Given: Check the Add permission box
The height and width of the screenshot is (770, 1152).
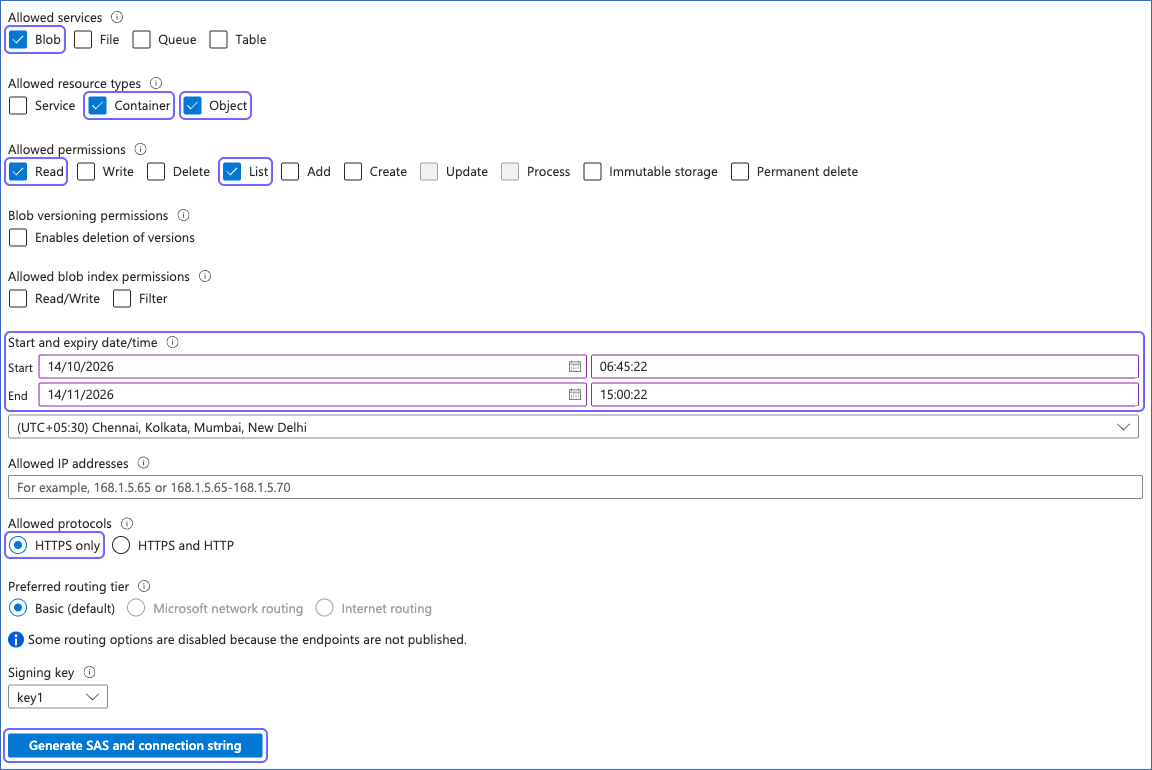Looking at the screenshot, I should pyautogui.click(x=290, y=172).
